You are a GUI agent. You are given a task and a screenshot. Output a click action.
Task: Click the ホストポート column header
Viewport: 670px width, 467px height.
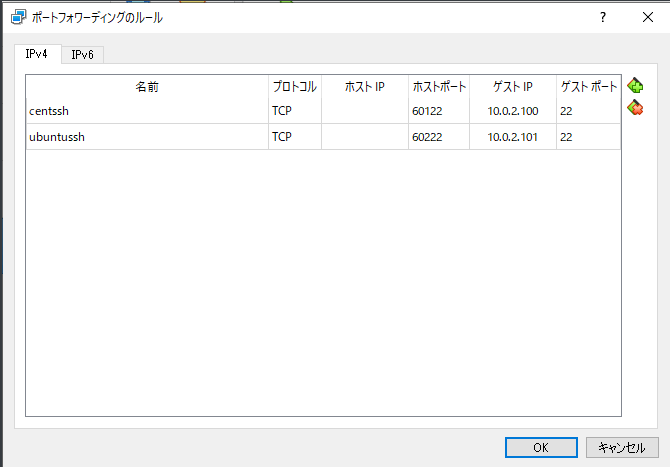[439, 87]
